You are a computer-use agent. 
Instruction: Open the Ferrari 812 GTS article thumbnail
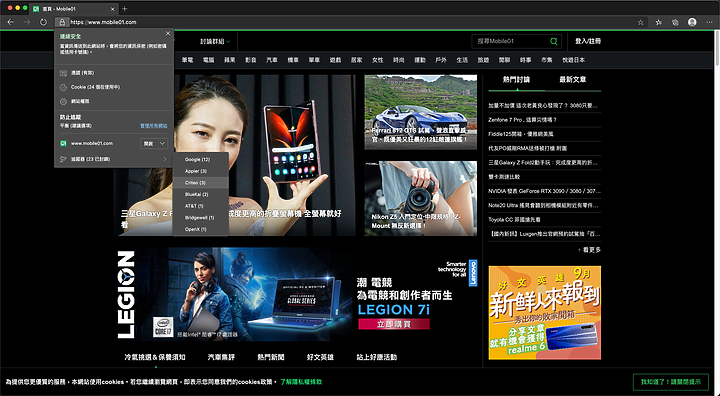(421, 112)
